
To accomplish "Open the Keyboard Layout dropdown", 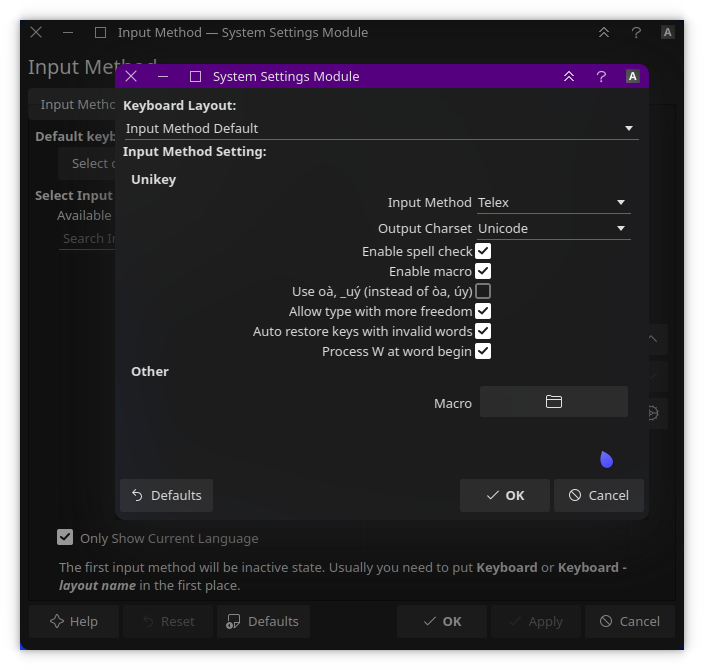I will (381, 129).
